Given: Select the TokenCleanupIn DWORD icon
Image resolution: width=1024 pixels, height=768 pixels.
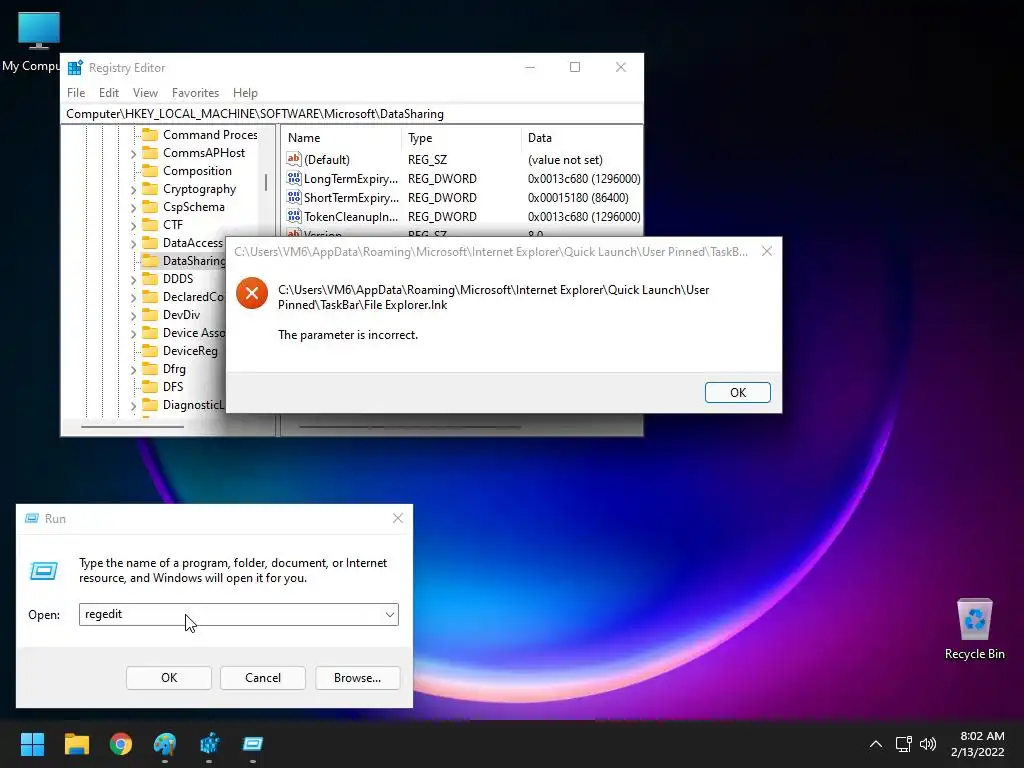Looking at the screenshot, I should (x=294, y=216).
